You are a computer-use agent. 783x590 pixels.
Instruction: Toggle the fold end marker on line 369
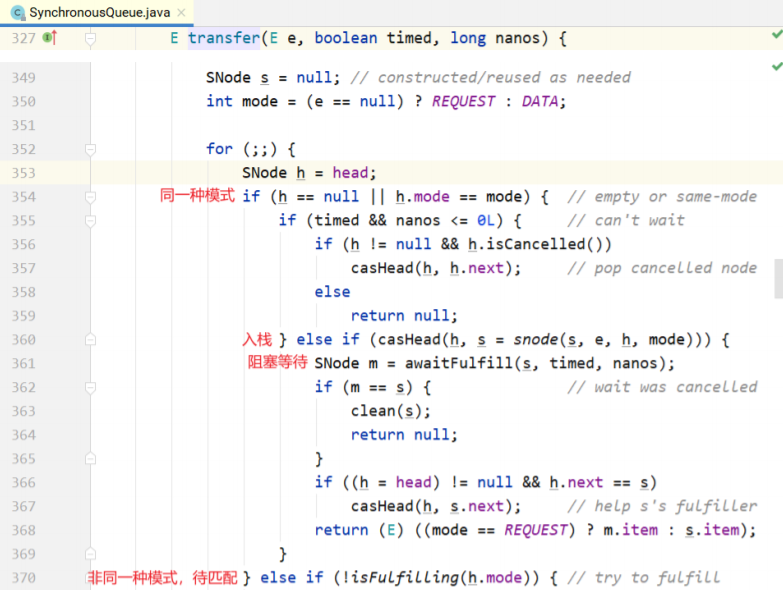(90, 554)
